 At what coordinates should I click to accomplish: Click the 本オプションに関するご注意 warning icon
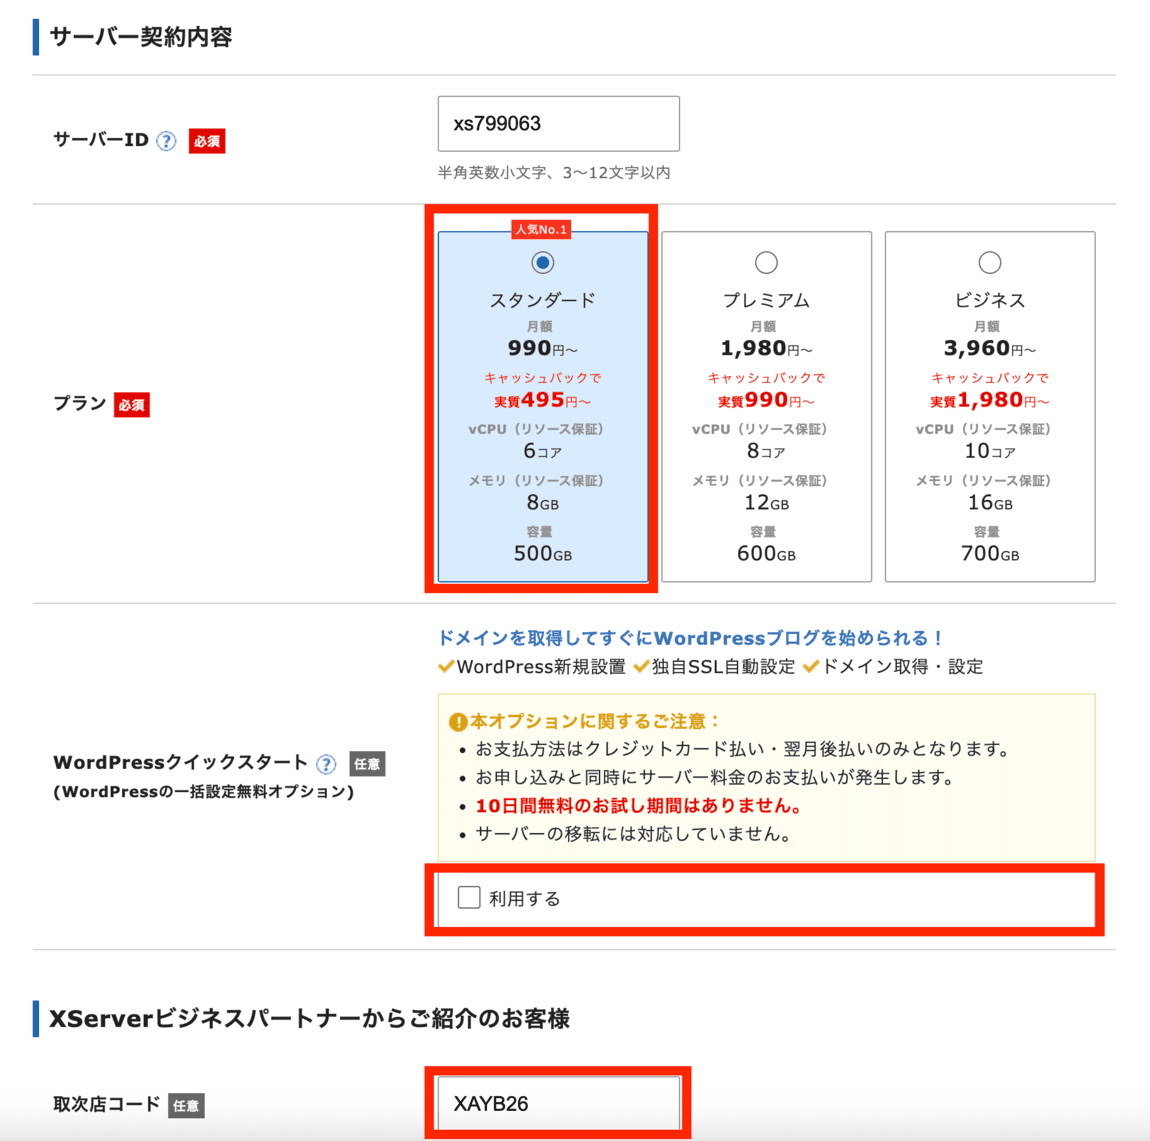point(458,722)
